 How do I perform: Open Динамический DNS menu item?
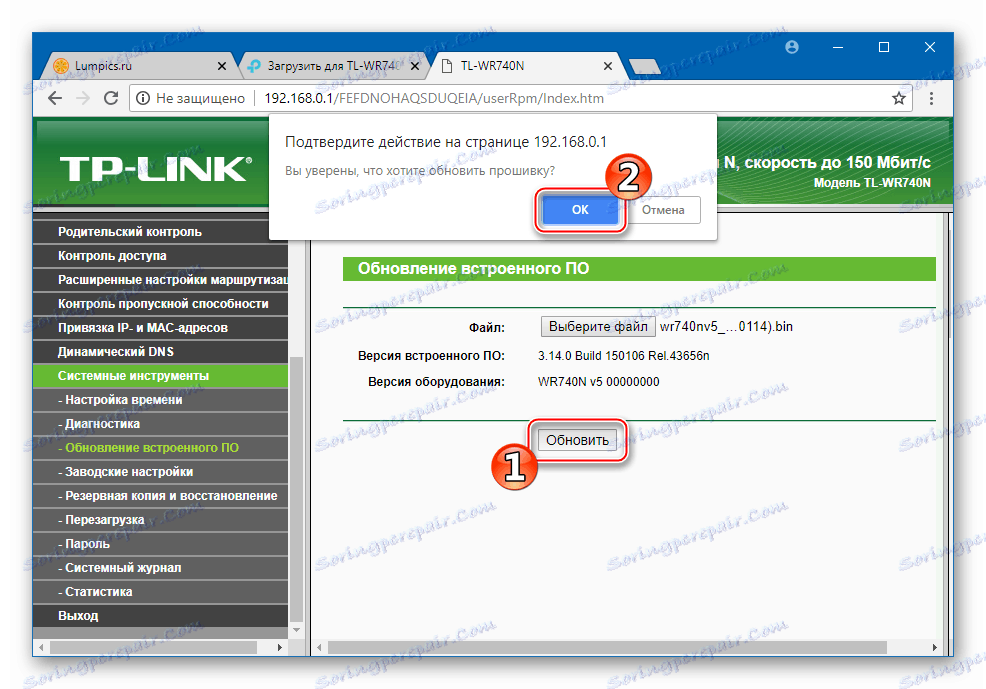tap(160, 351)
